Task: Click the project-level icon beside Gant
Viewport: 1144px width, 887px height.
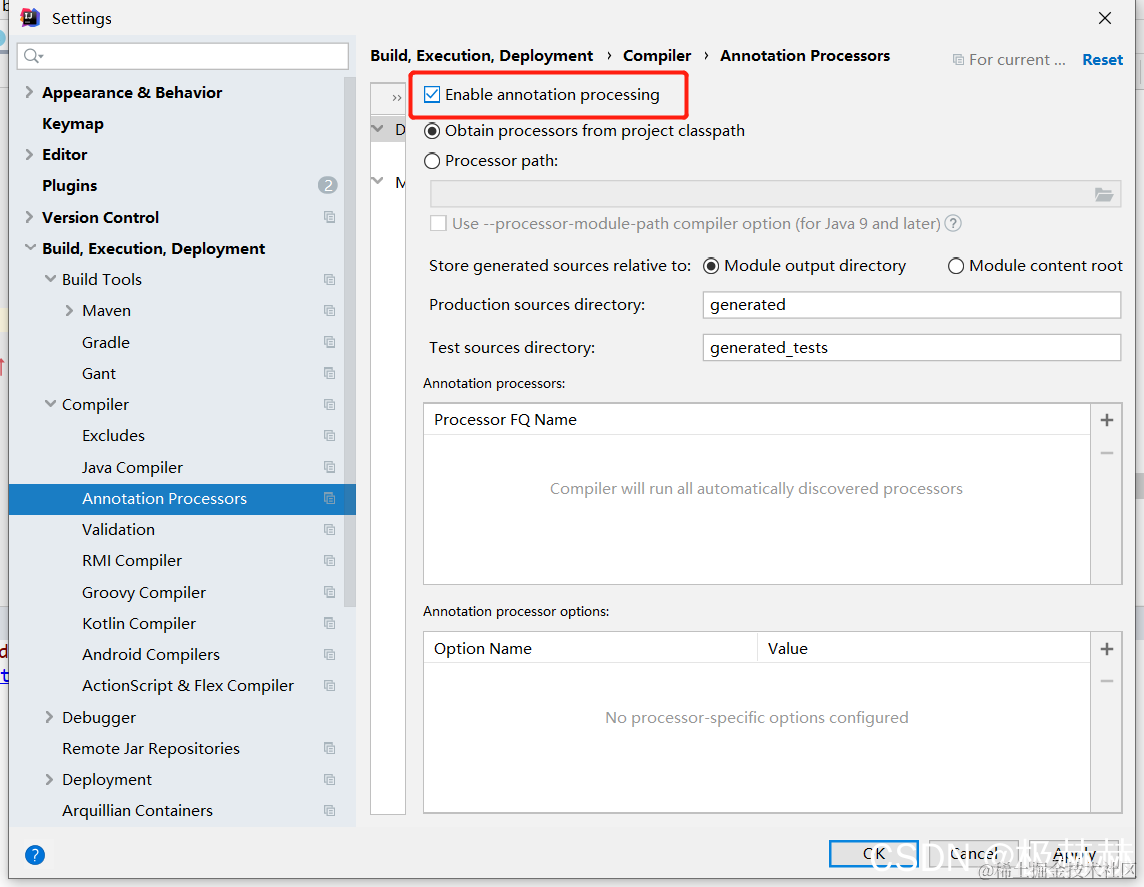Action: click(330, 373)
